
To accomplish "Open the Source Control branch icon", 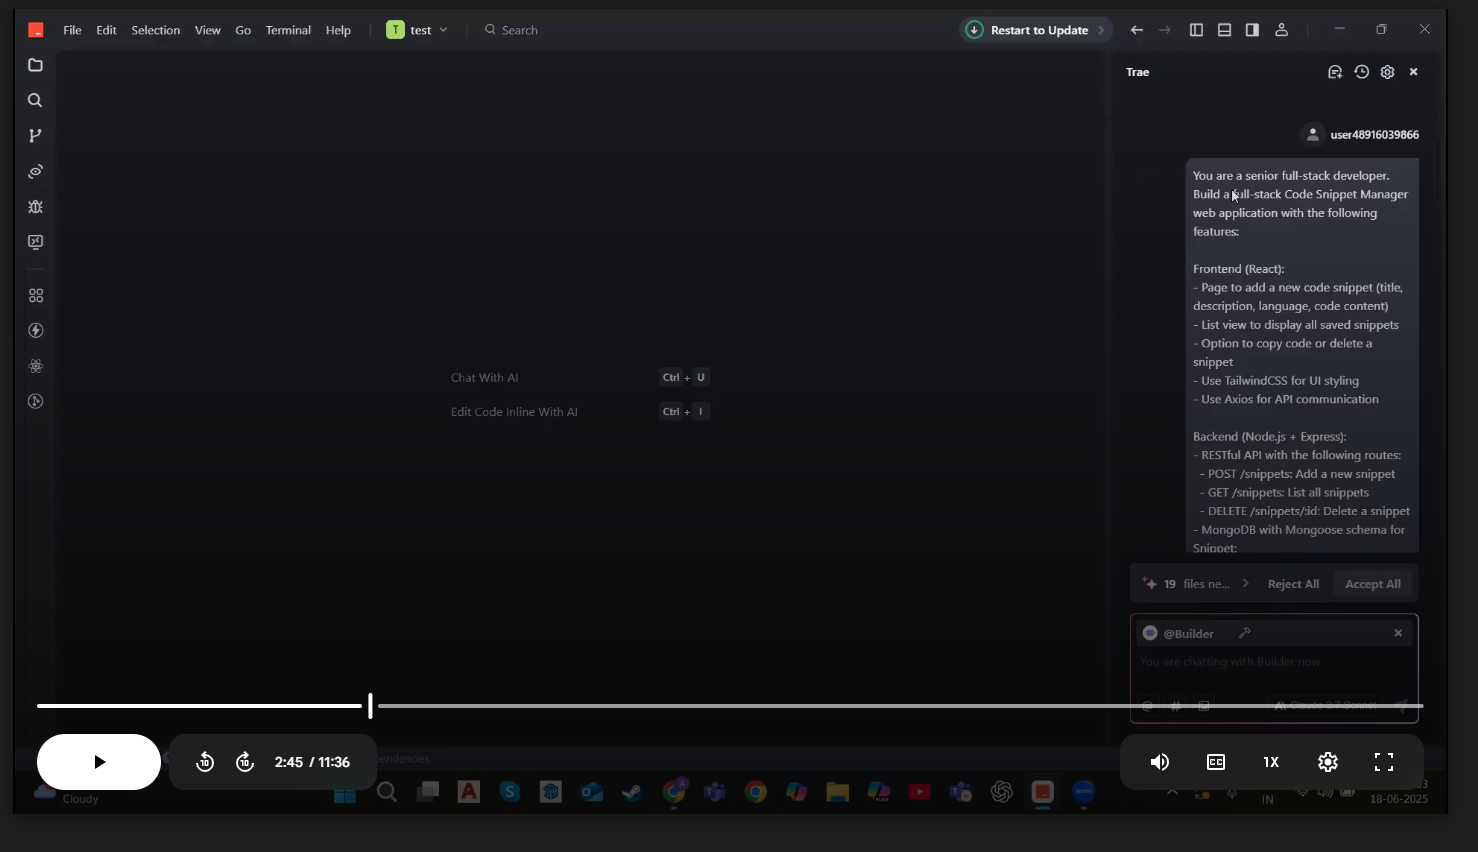I will (35, 136).
